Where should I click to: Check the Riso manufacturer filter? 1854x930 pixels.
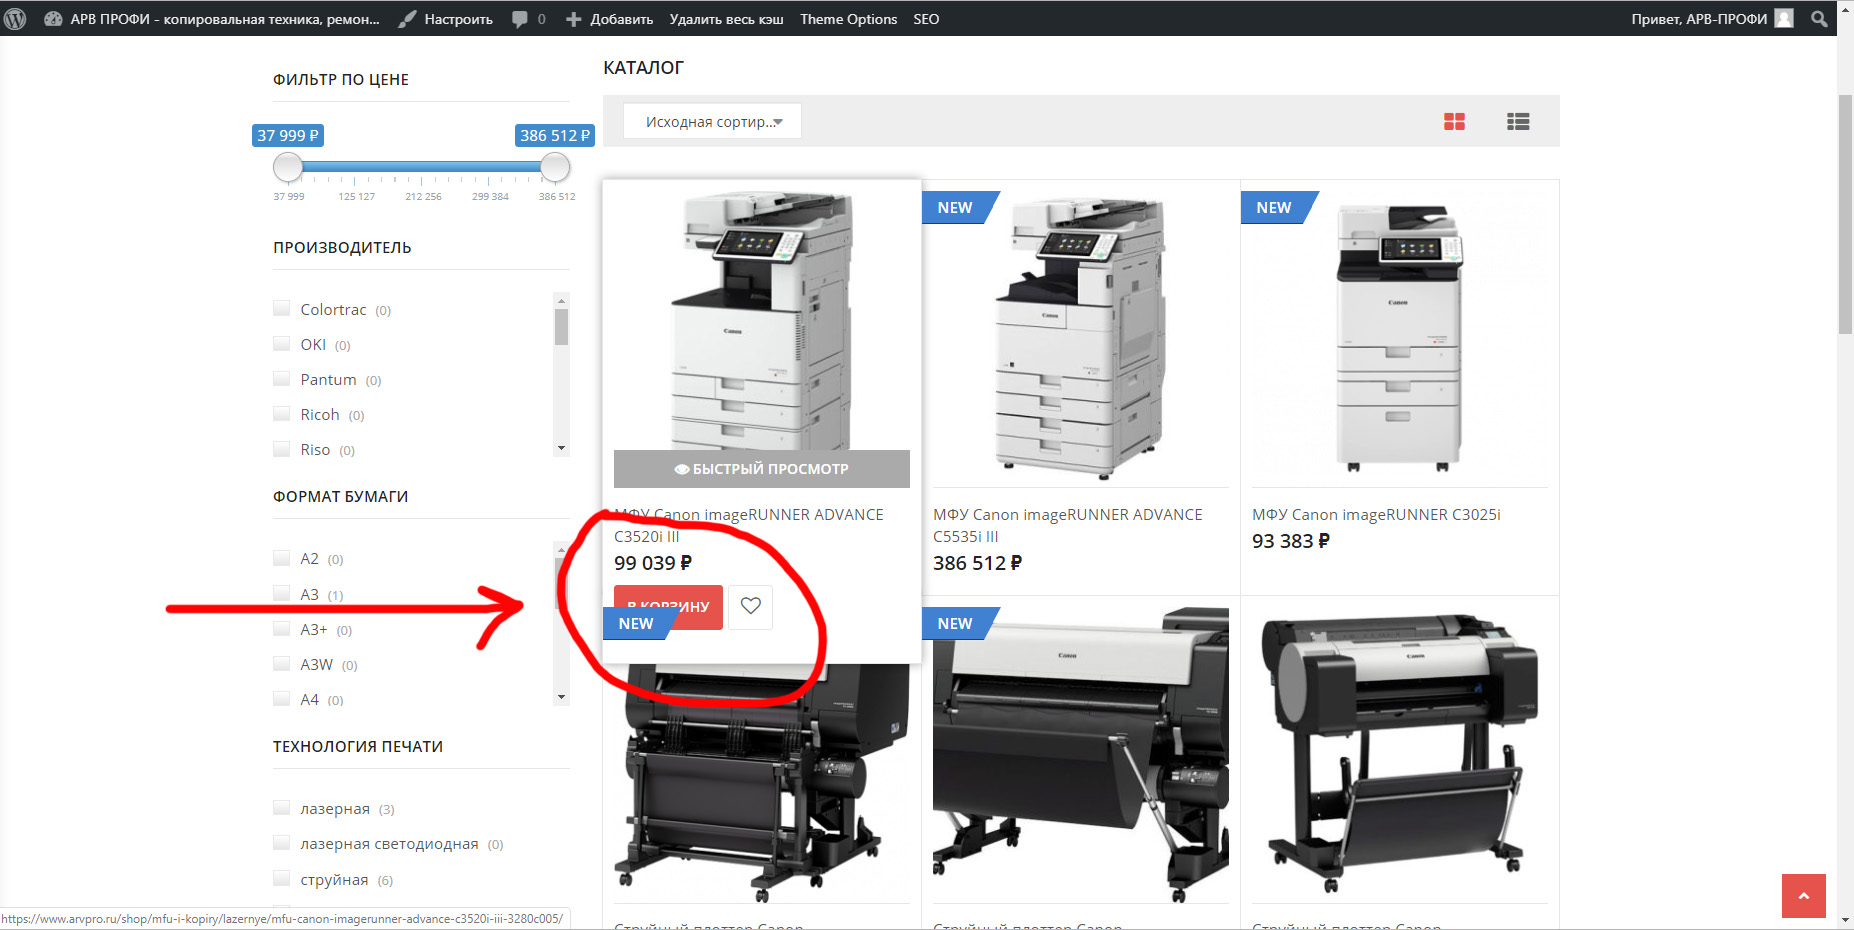(x=282, y=448)
